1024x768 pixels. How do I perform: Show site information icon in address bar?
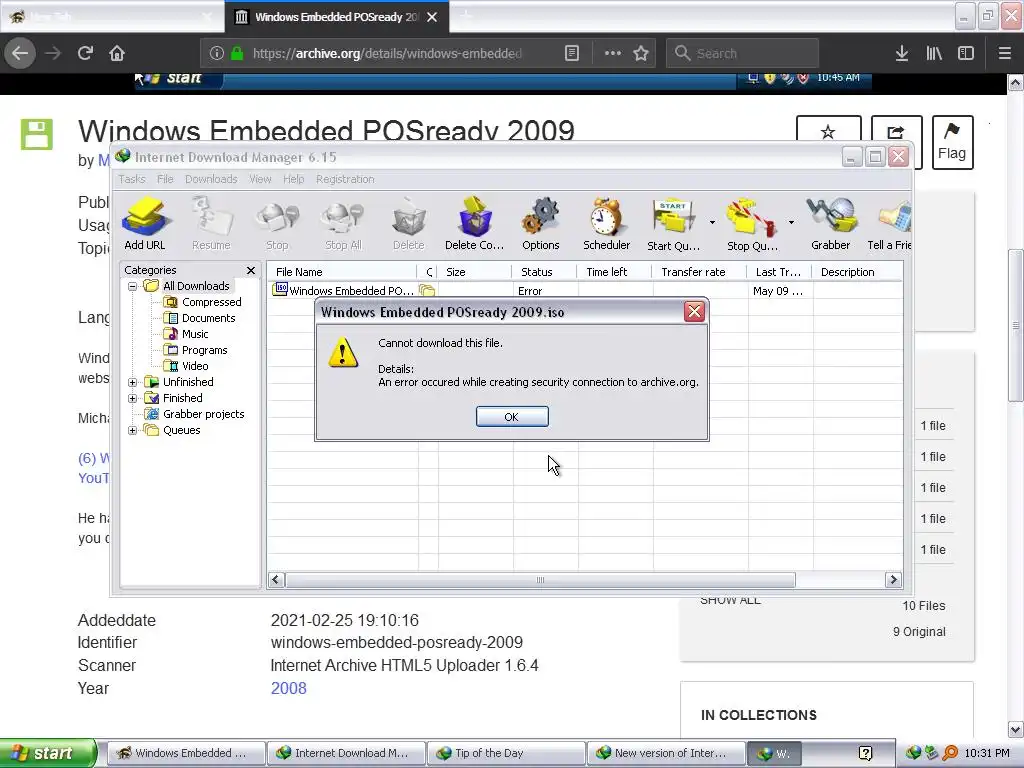coord(217,53)
